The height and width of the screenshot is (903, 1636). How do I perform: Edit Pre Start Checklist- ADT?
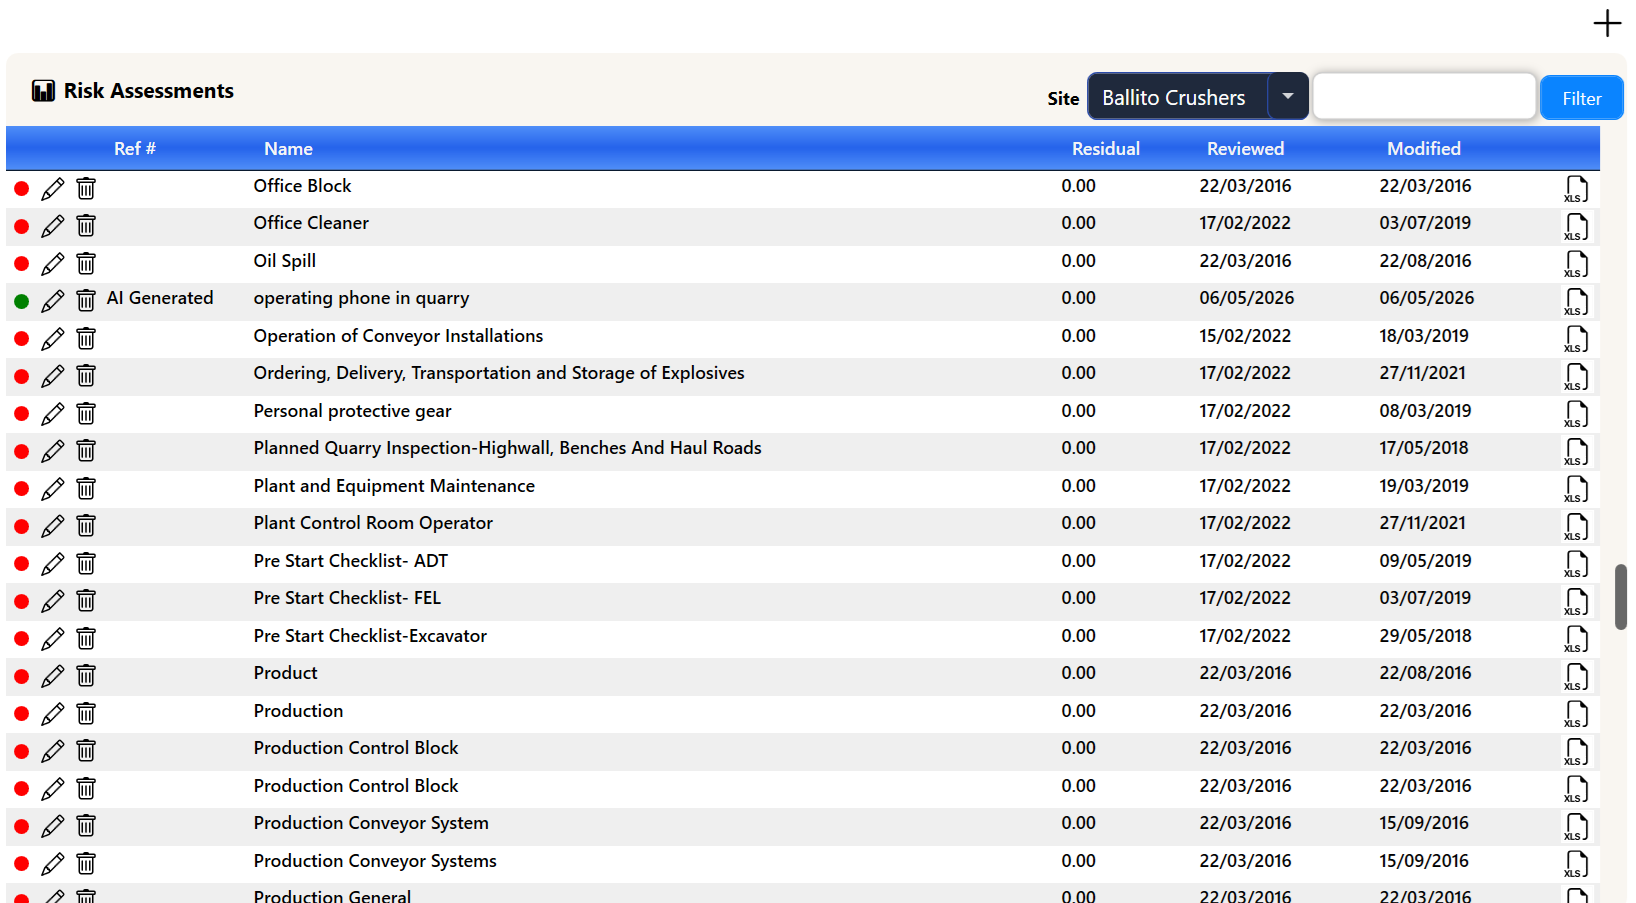tap(53, 563)
